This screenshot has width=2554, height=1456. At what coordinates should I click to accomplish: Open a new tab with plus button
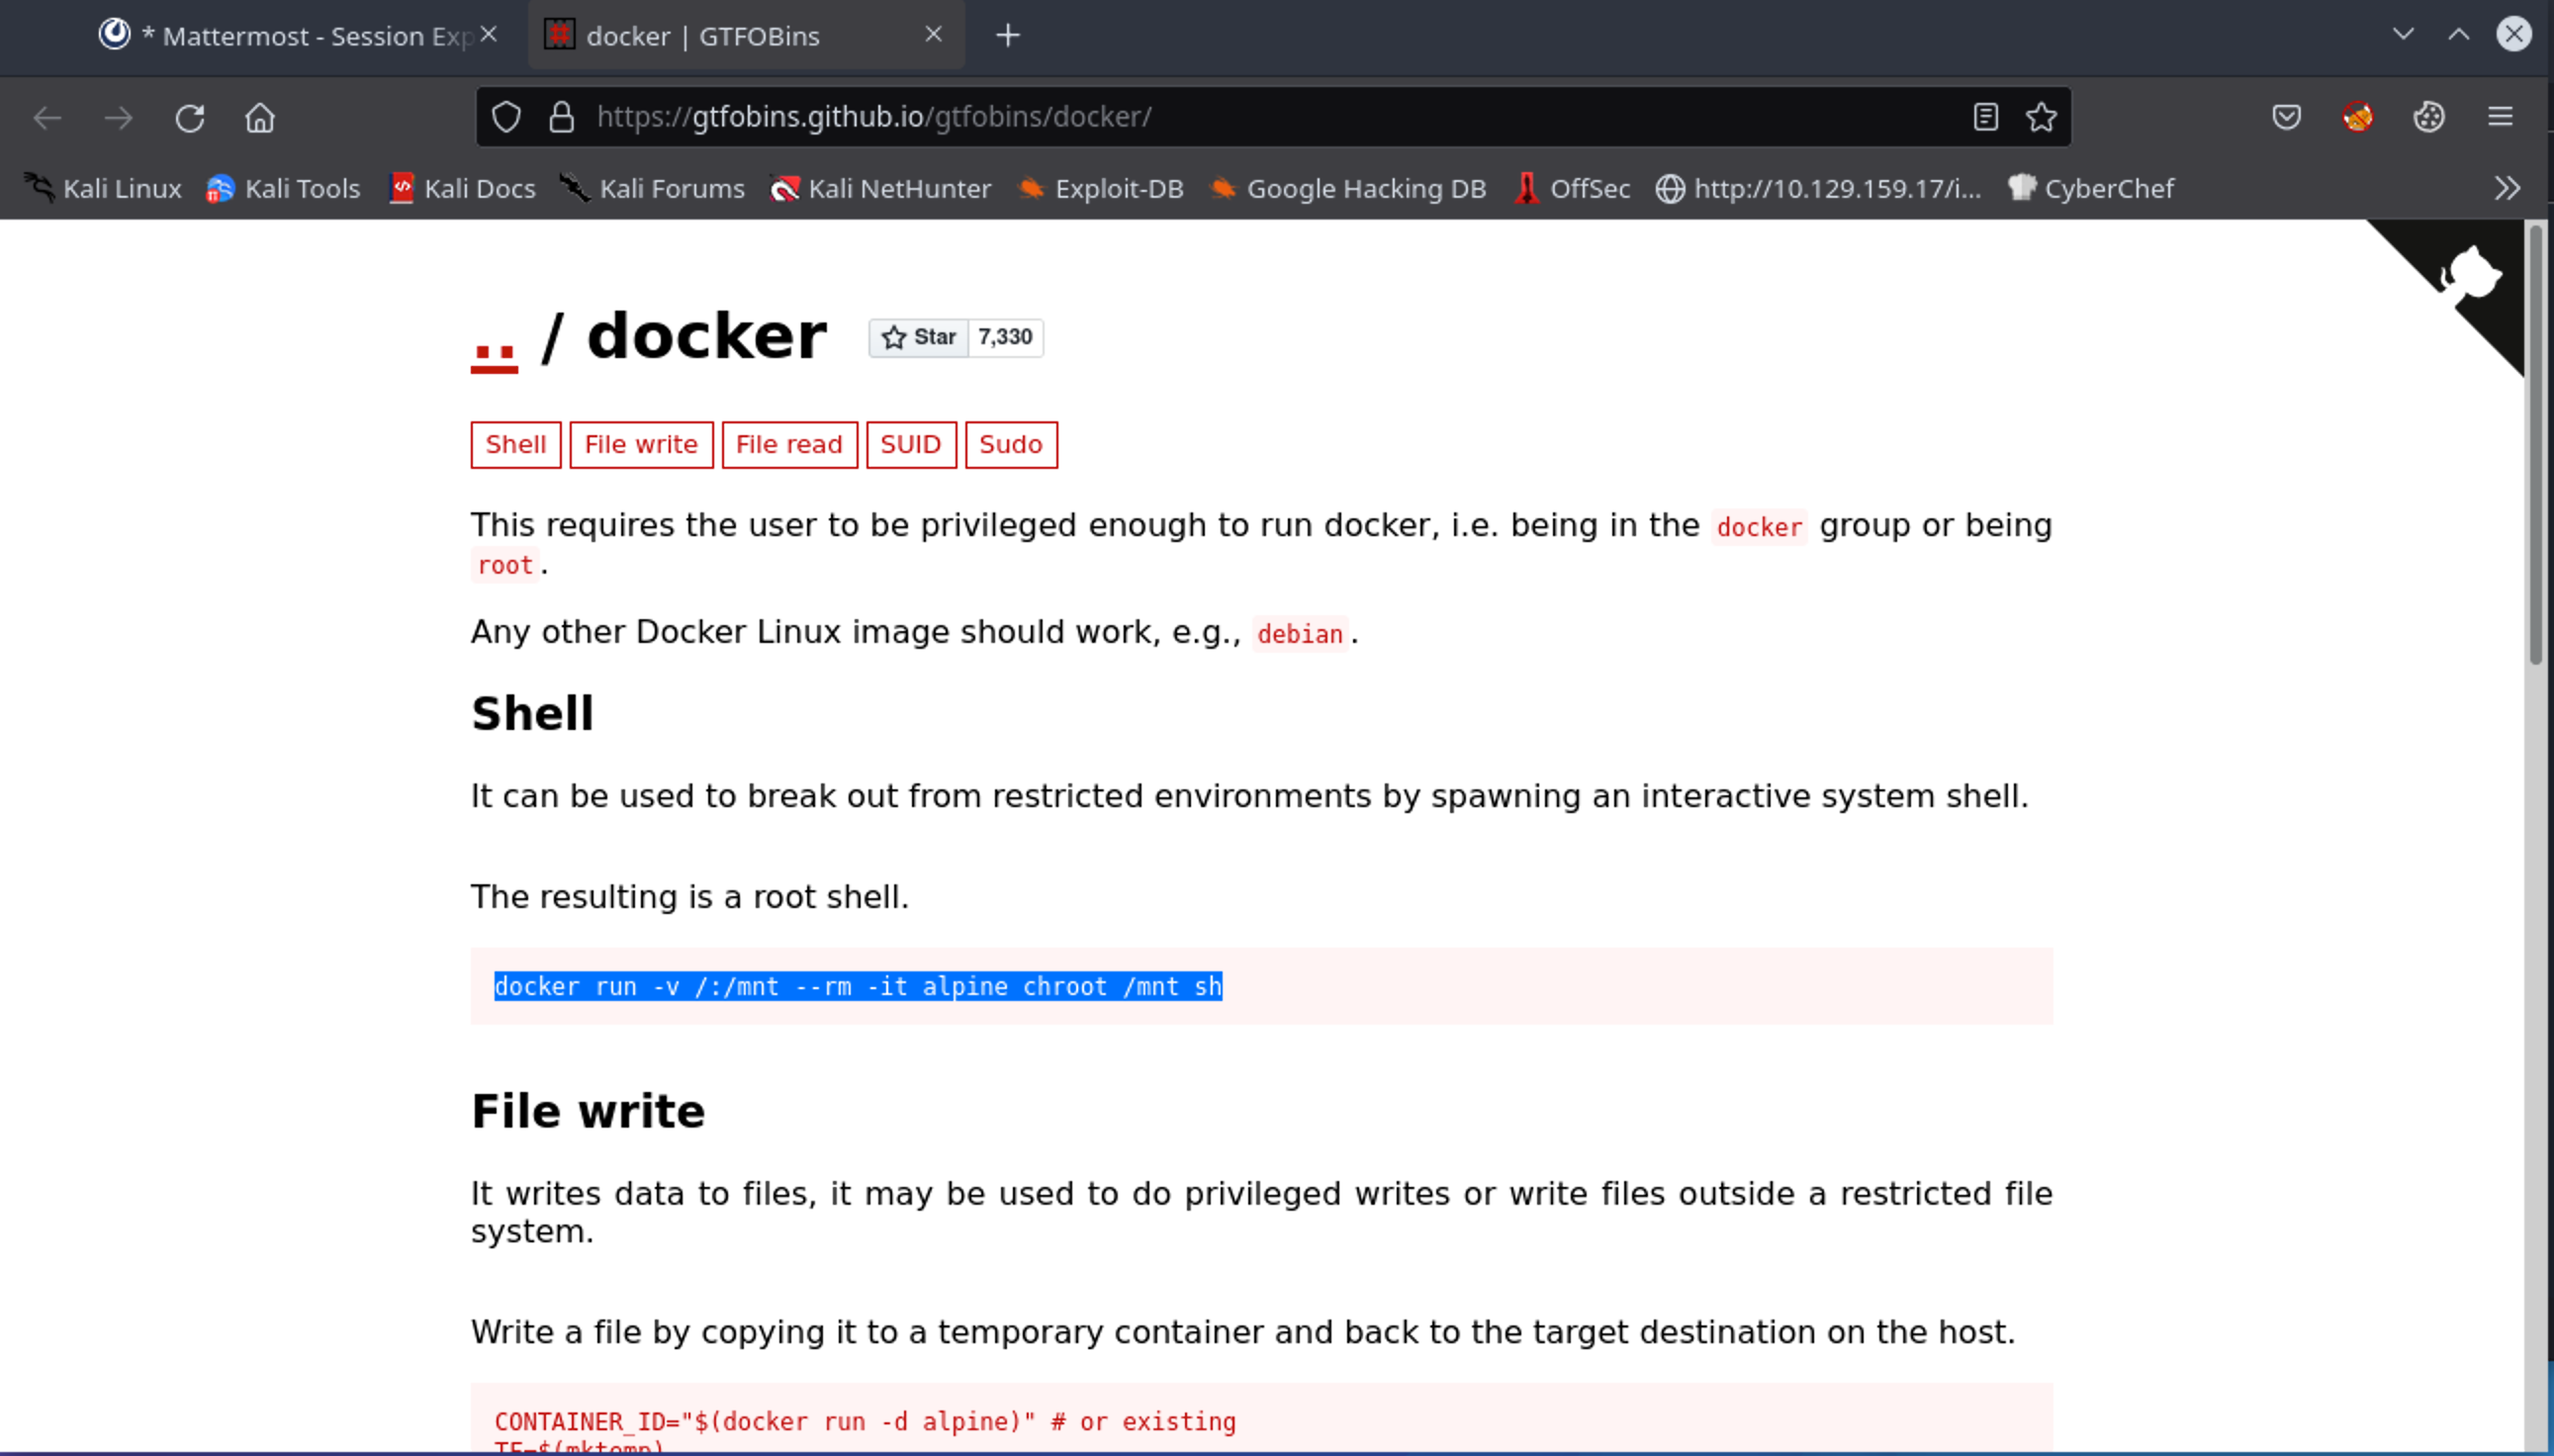coord(1008,35)
